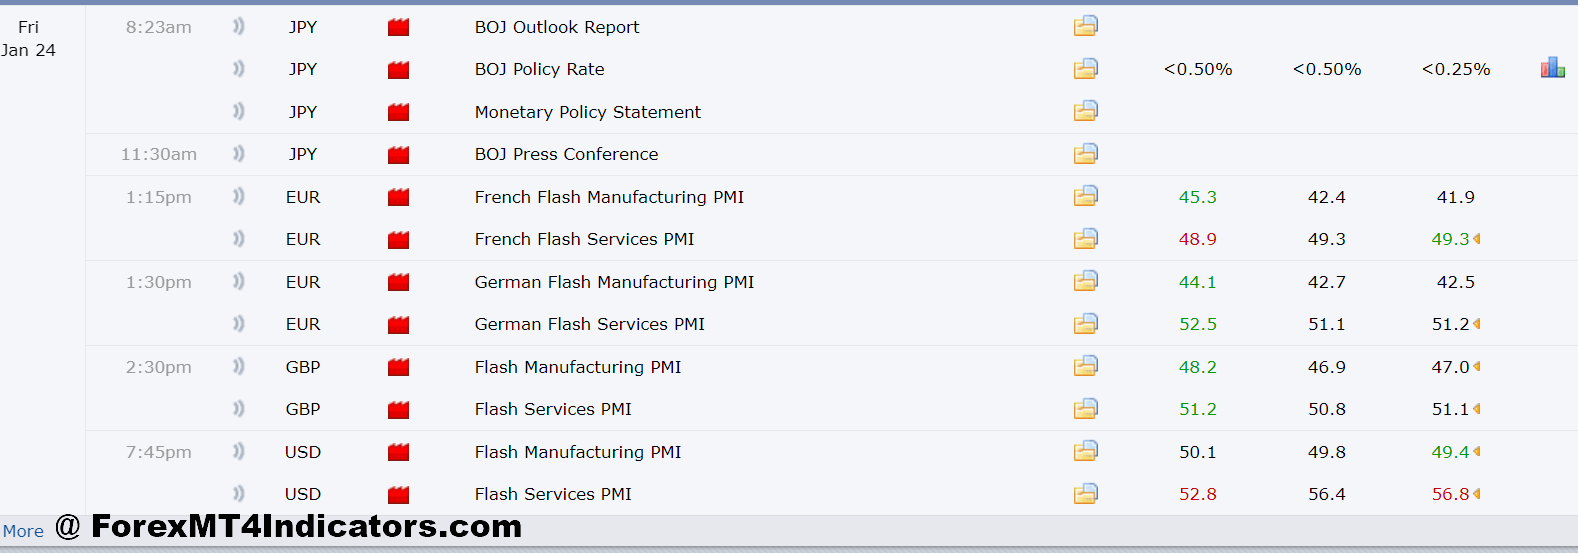Toggle sound alert for BOJ Outlook Report

click(x=238, y=27)
